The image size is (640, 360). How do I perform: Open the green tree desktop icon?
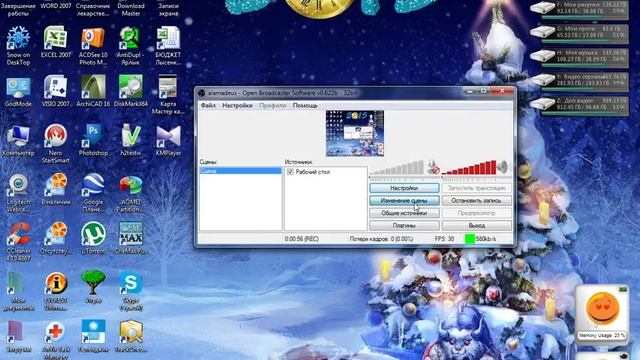[x=93, y=287]
